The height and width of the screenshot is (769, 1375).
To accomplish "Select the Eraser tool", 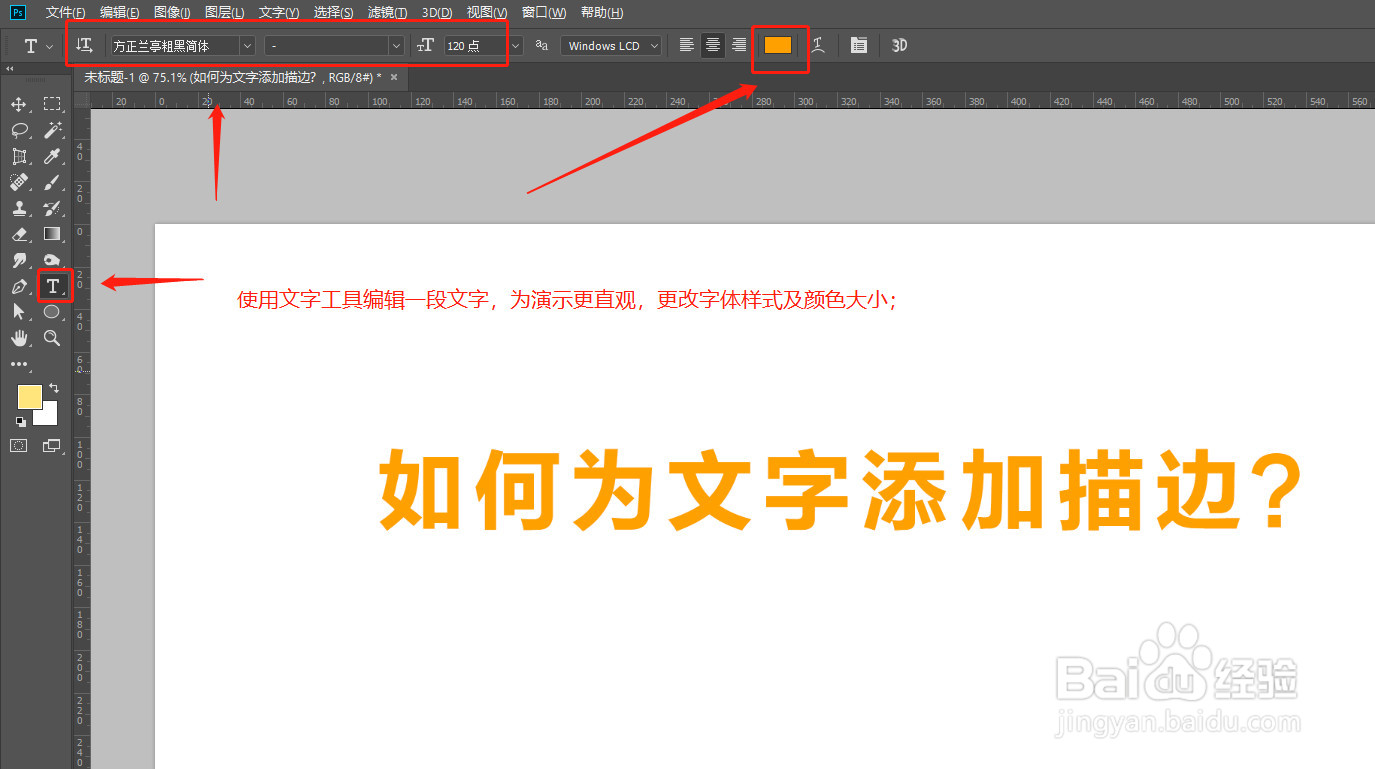I will (x=20, y=234).
